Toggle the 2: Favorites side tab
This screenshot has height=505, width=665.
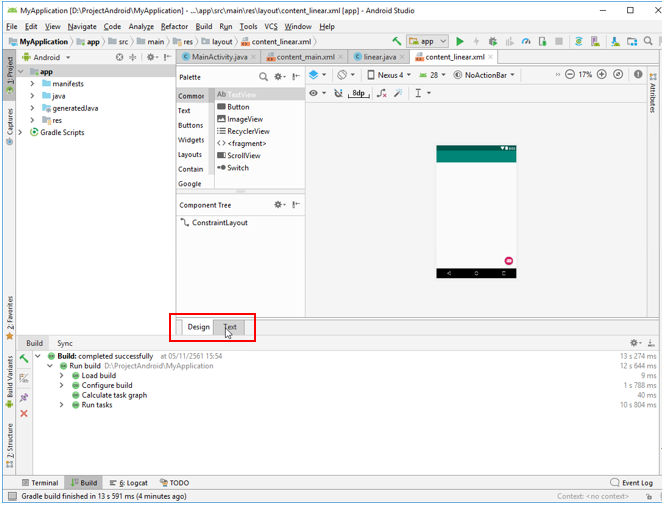coord(9,318)
